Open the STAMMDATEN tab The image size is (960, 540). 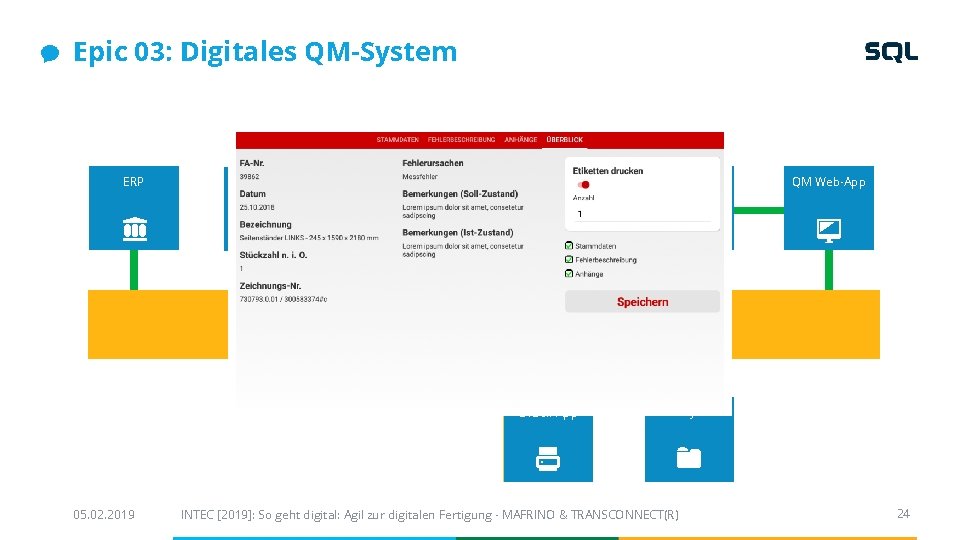(397, 140)
